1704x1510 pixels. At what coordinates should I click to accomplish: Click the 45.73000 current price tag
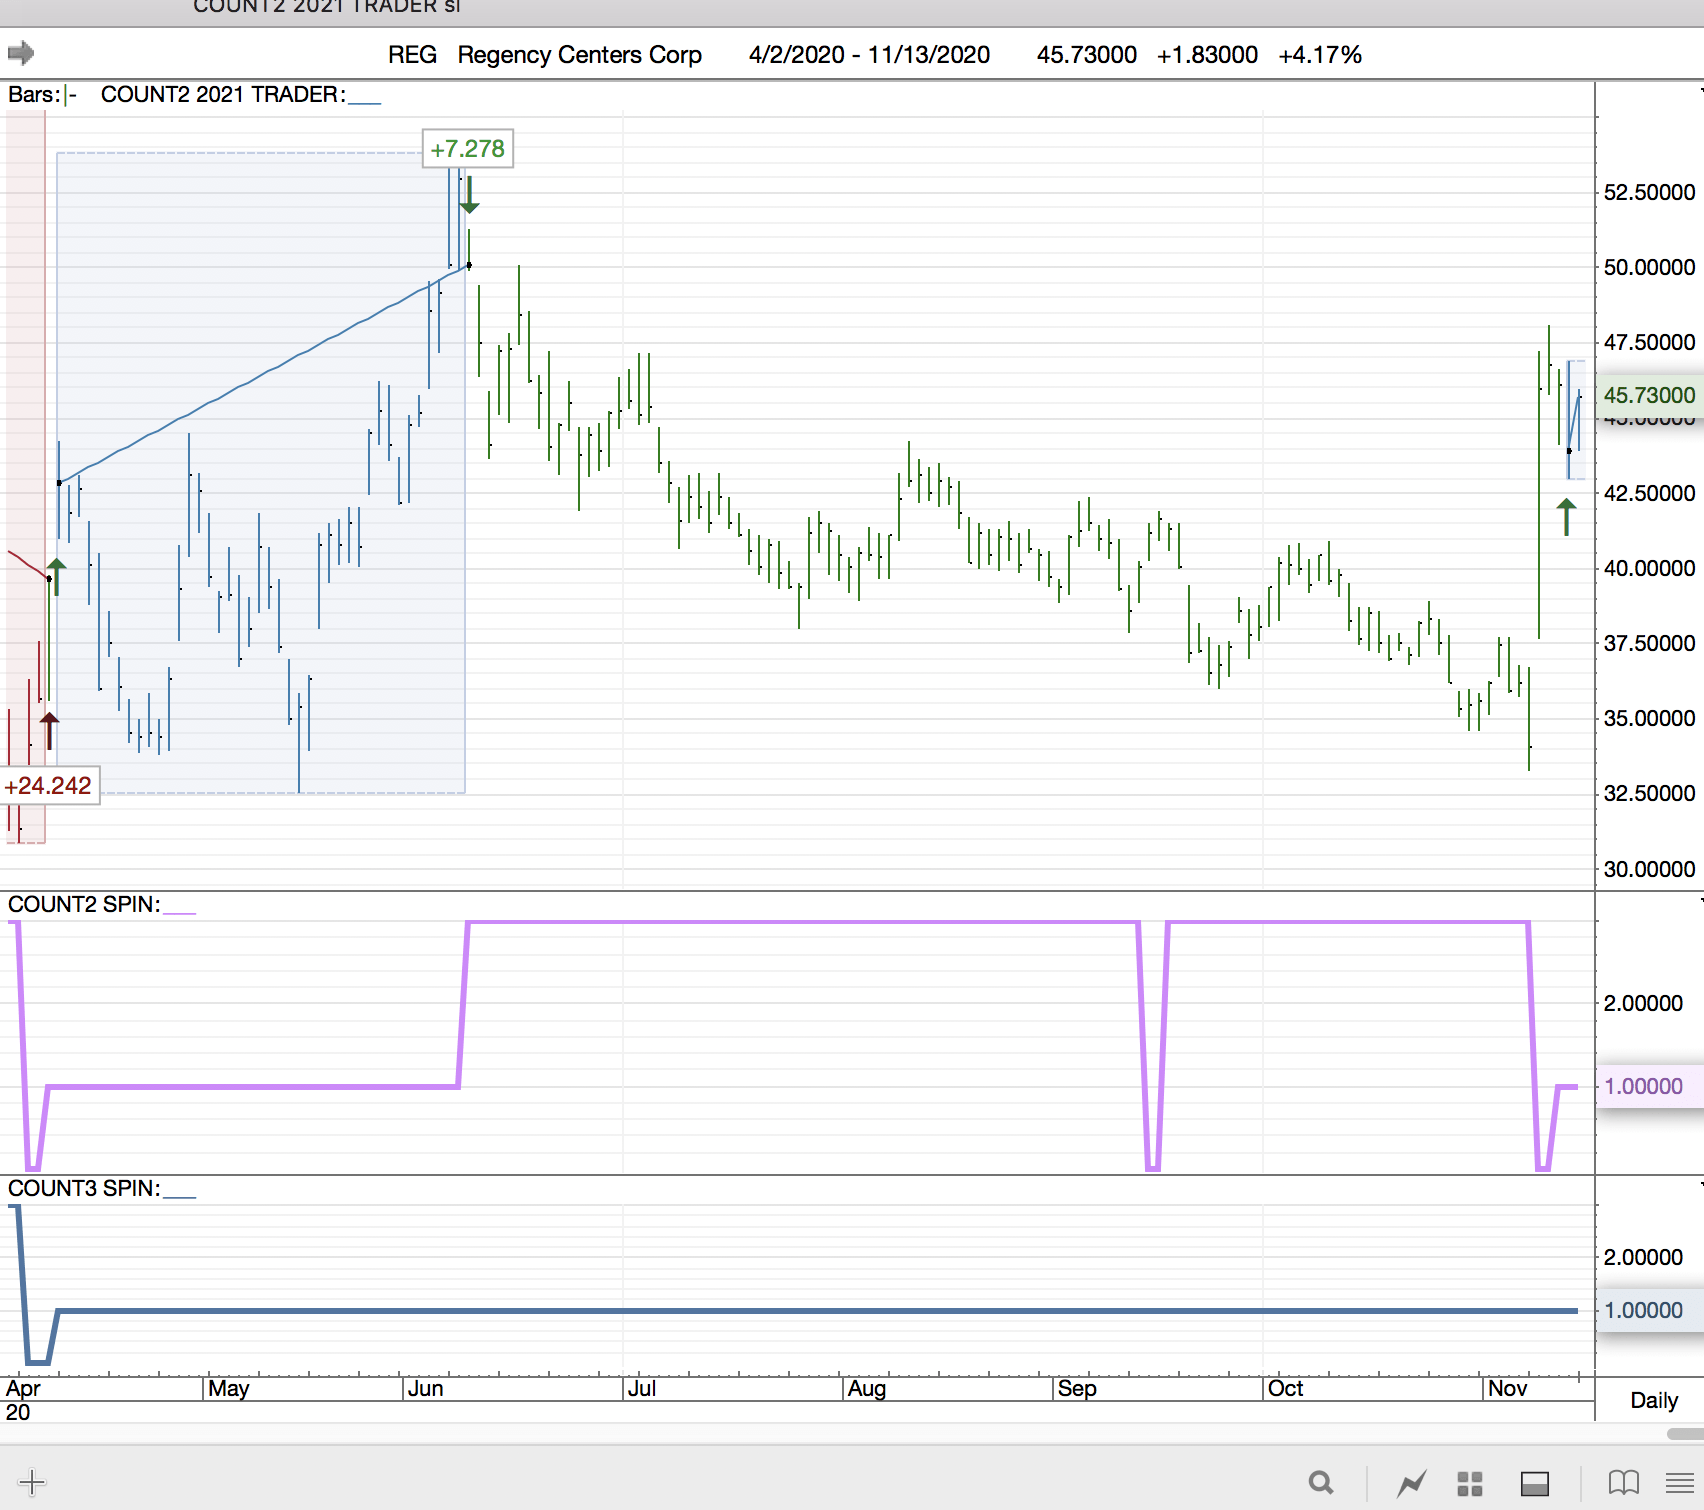point(1649,395)
